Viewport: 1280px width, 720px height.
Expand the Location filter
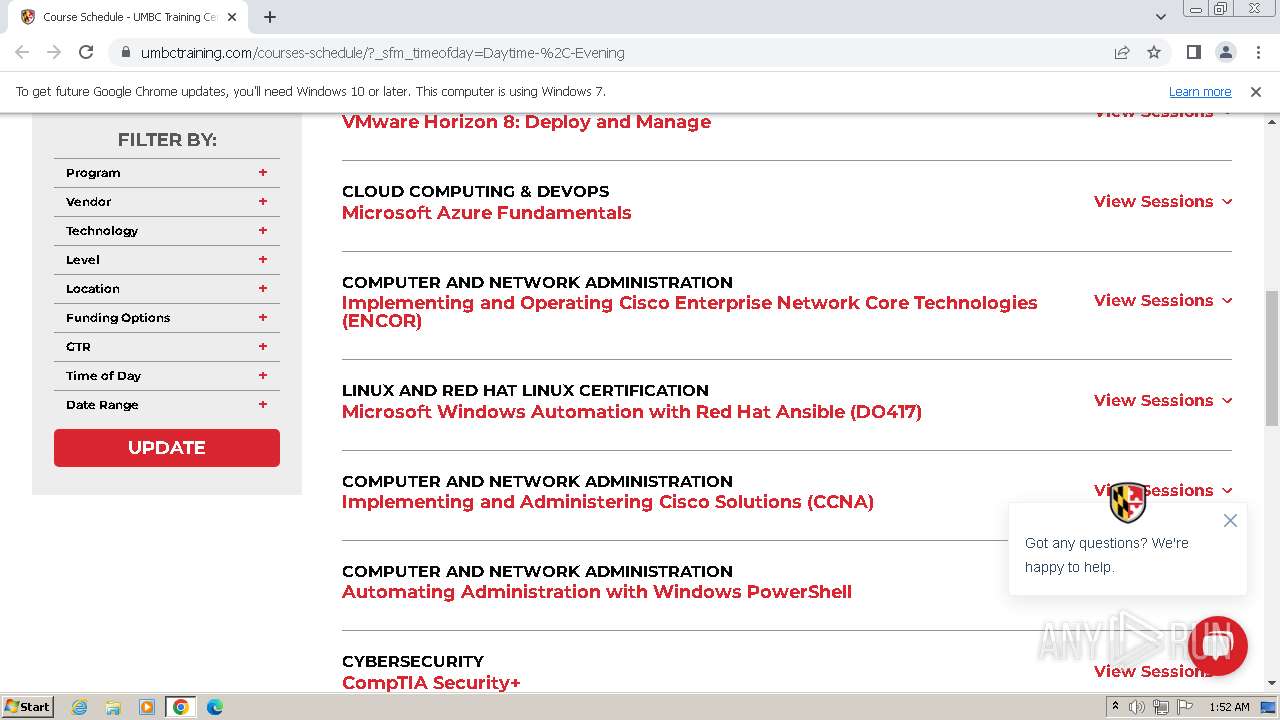click(167, 289)
